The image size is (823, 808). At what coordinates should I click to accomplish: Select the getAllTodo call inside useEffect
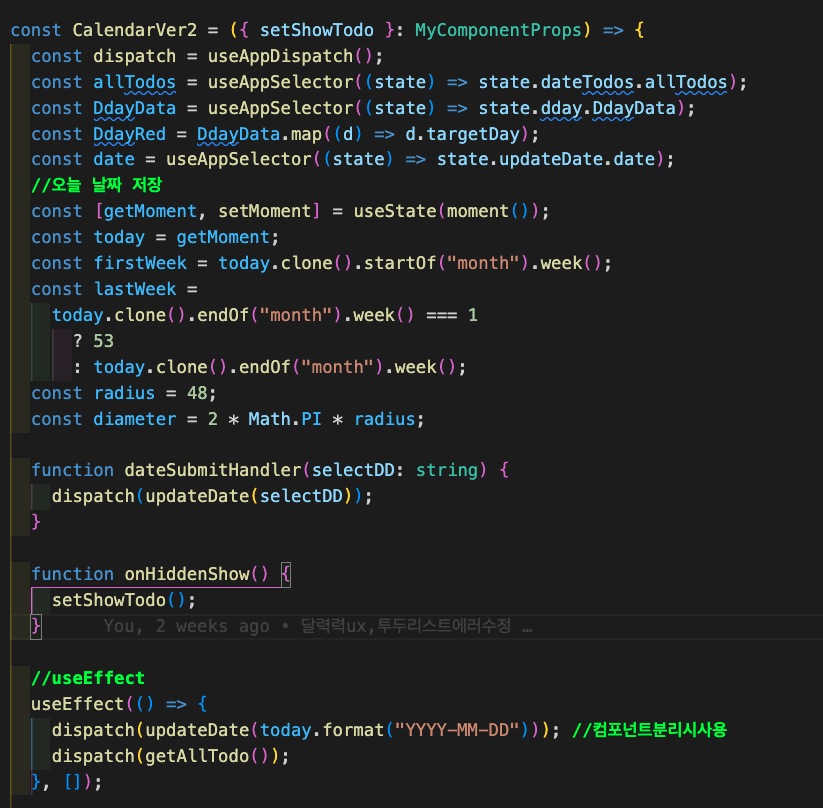click(200, 756)
